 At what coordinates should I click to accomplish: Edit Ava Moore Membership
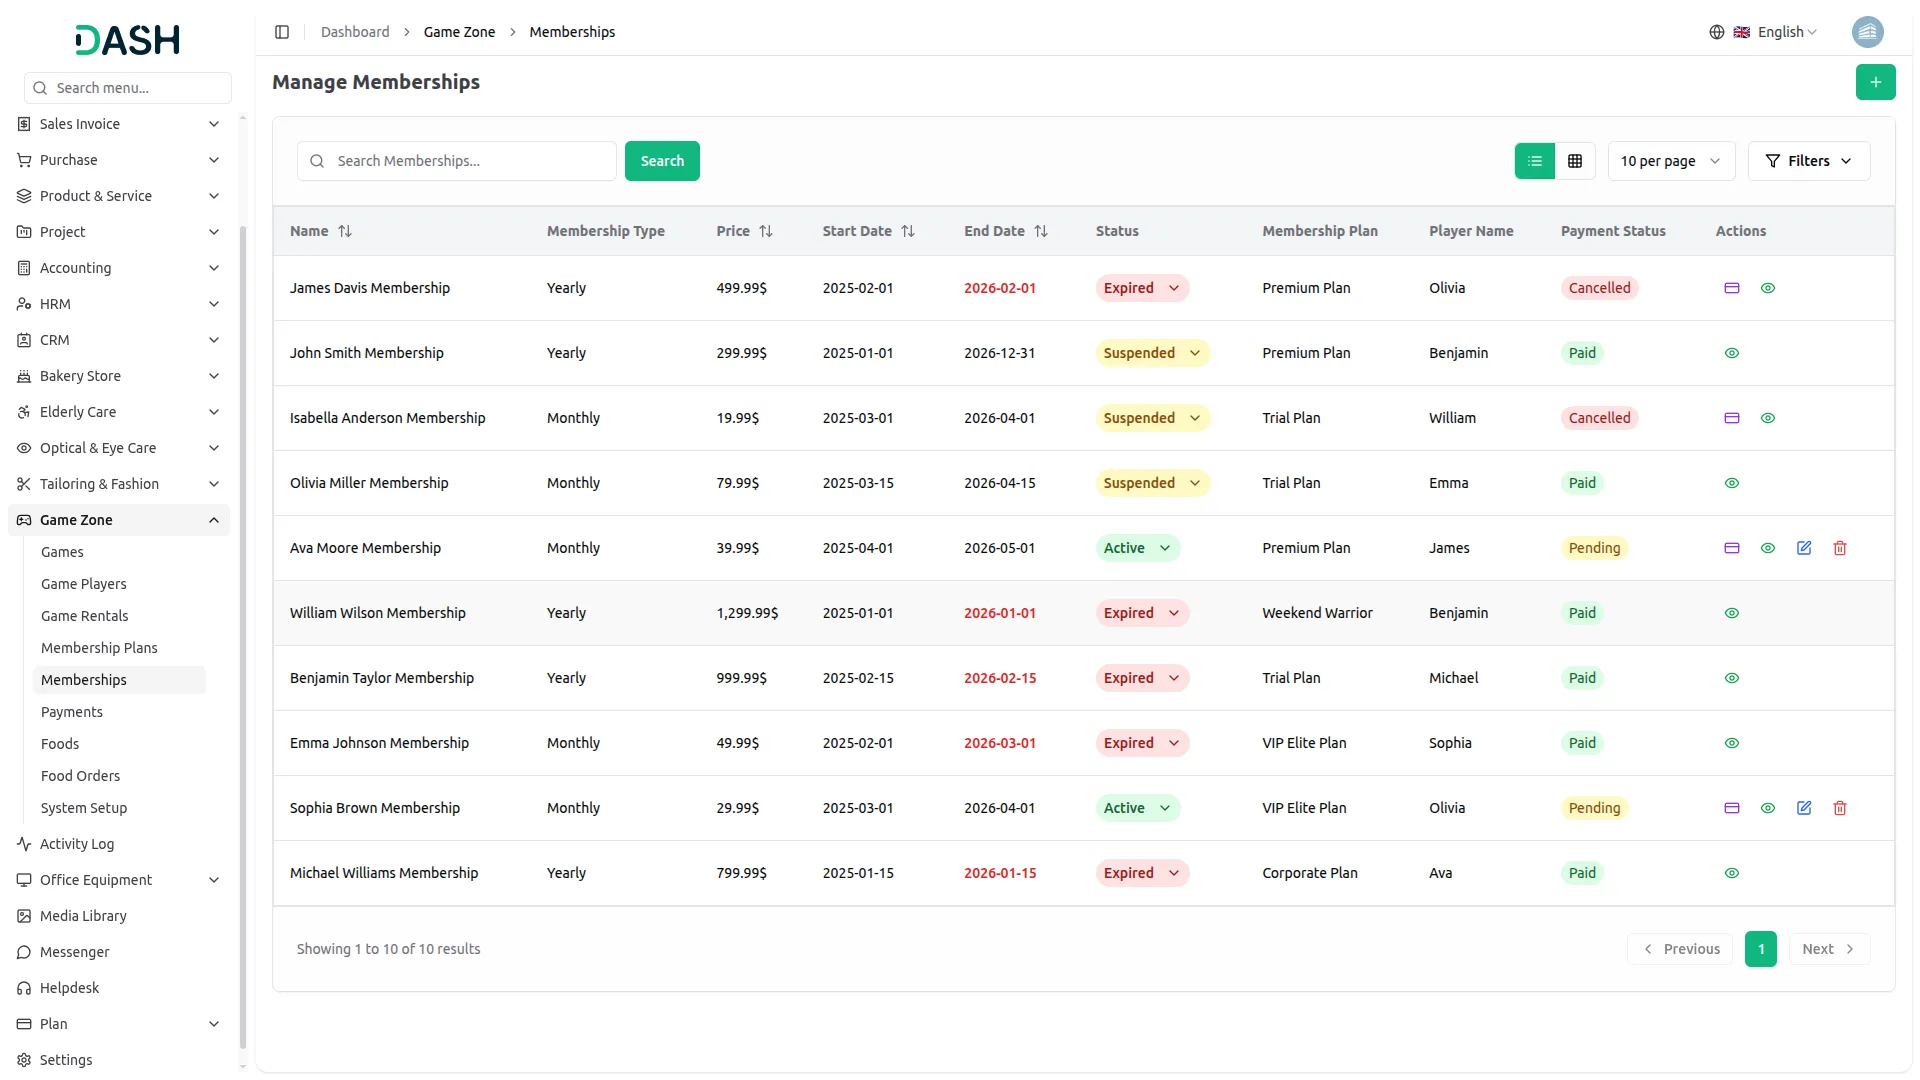1803,548
